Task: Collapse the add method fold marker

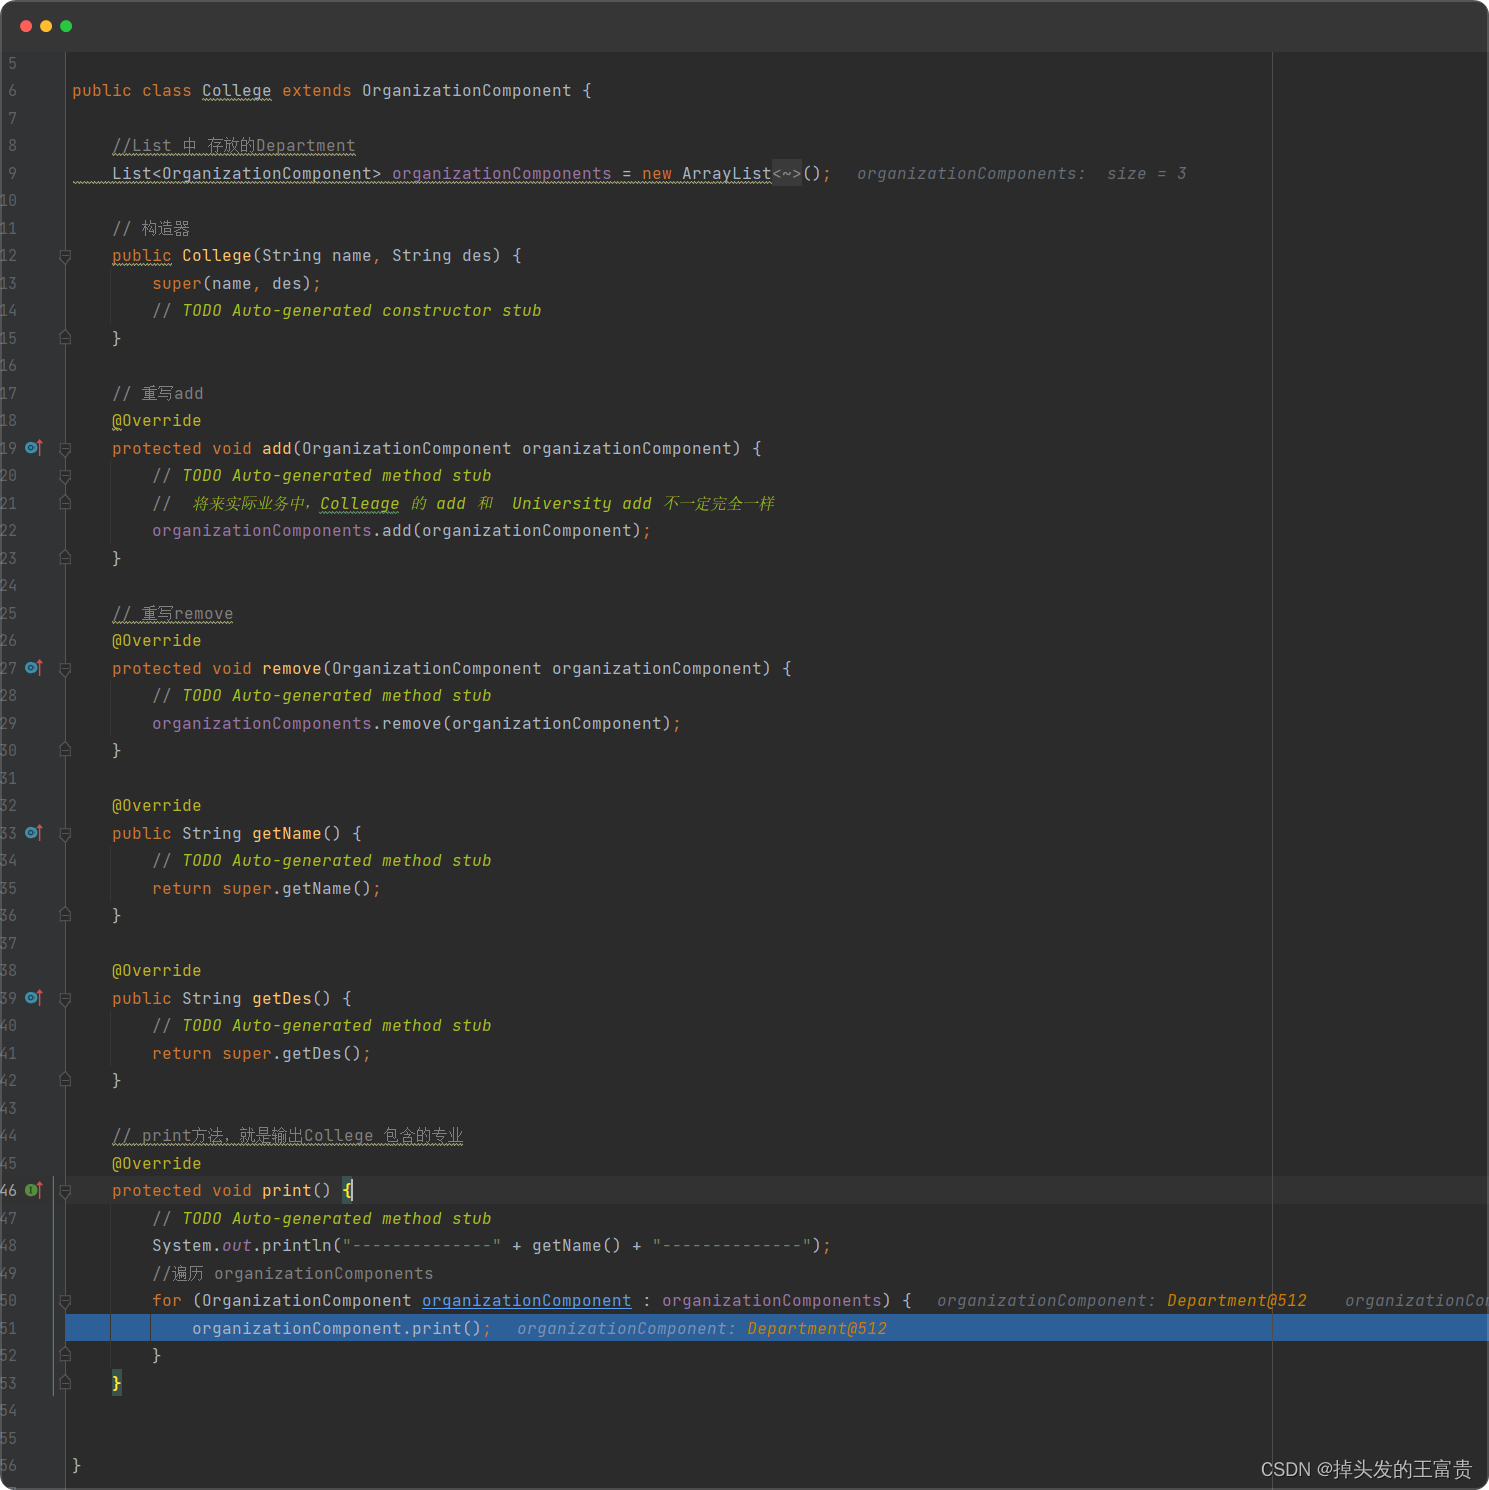Action: pyautogui.click(x=65, y=449)
